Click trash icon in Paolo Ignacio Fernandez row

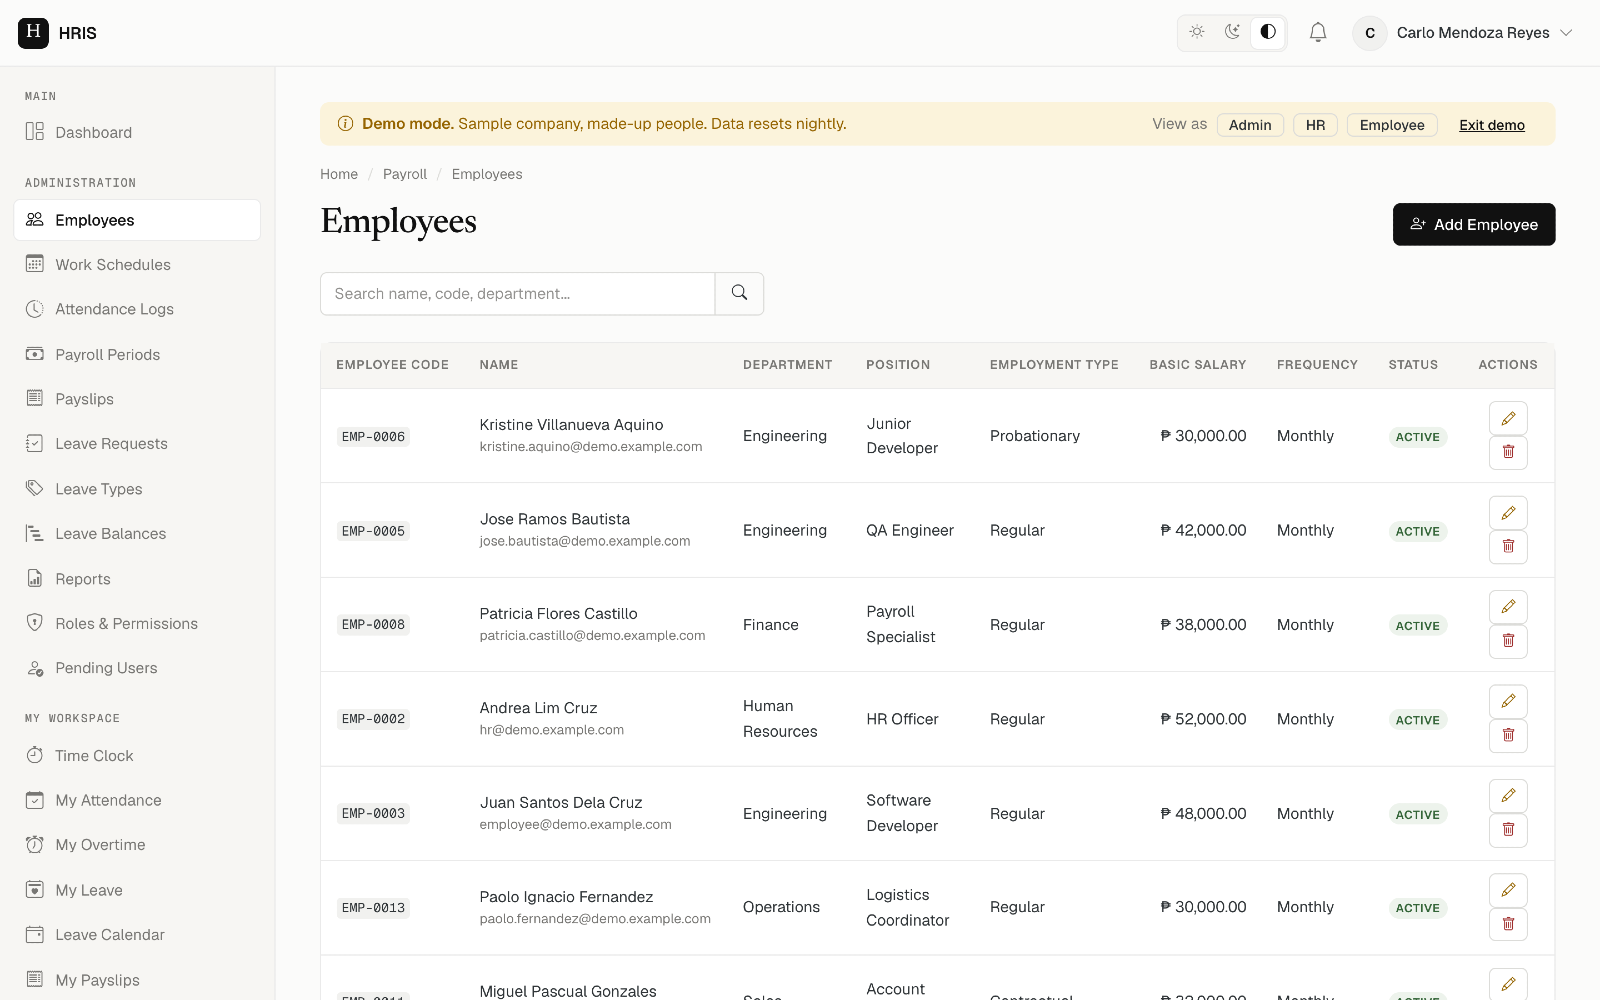tap(1508, 924)
